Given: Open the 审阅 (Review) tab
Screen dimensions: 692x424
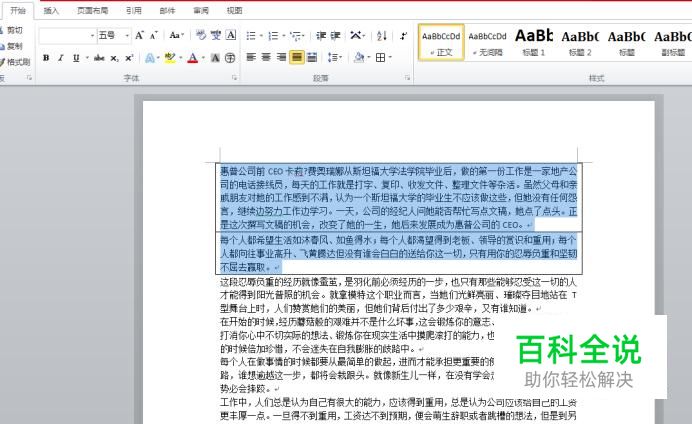Looking at the screenshot, I should pyautogui.click(x=201, y=10).
